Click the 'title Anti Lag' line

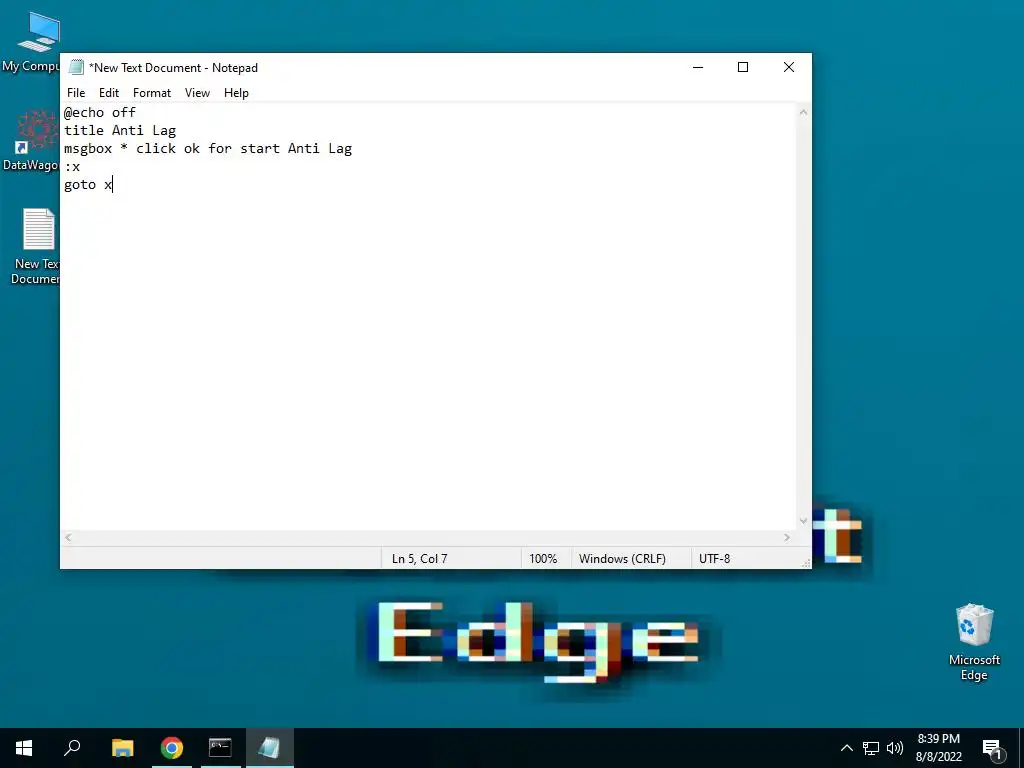(120, 130)
